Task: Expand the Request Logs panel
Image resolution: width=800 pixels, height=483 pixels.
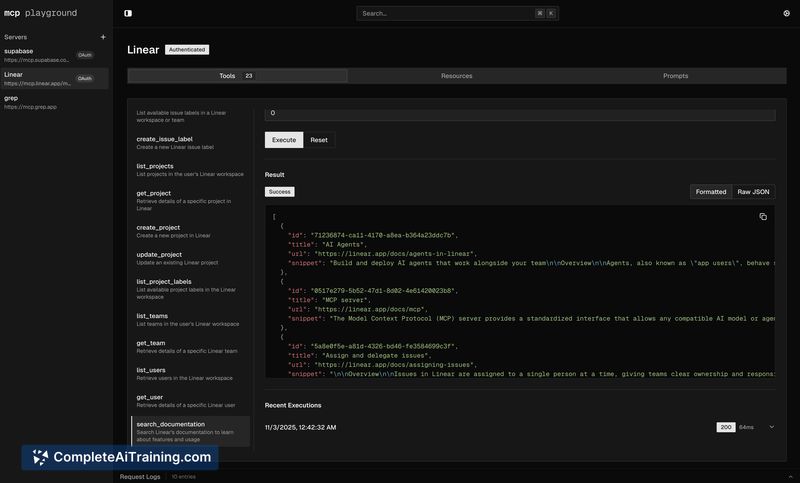Action: (140, 477)
